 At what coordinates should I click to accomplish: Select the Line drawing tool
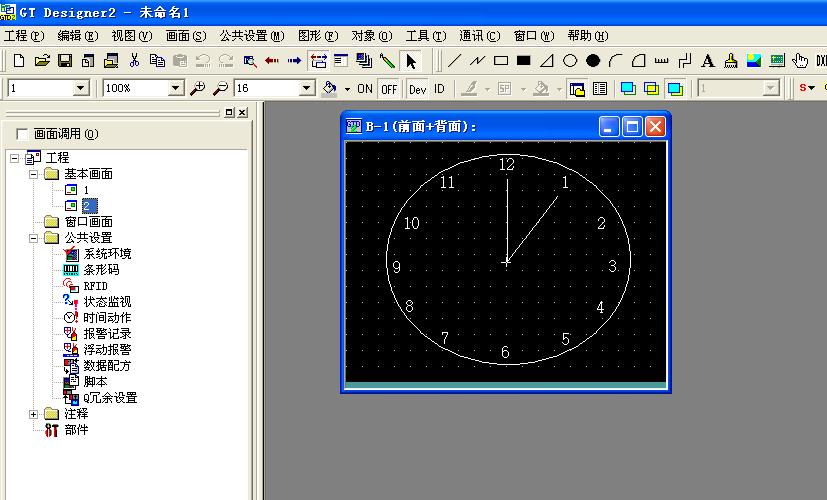[454, 61]
